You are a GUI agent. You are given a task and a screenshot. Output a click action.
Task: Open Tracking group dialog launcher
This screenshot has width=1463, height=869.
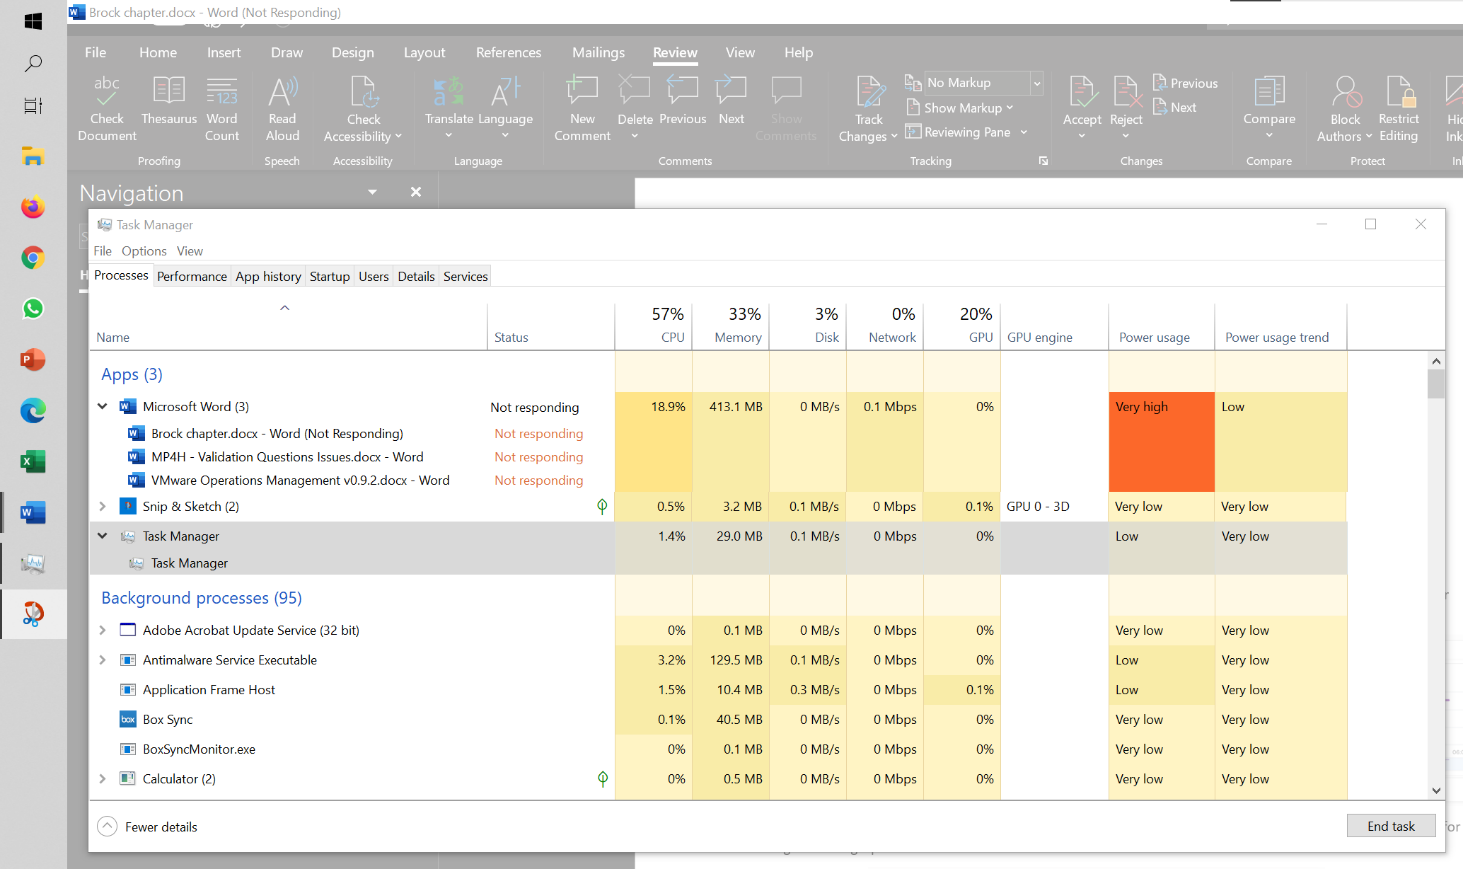coord(1043,161)
